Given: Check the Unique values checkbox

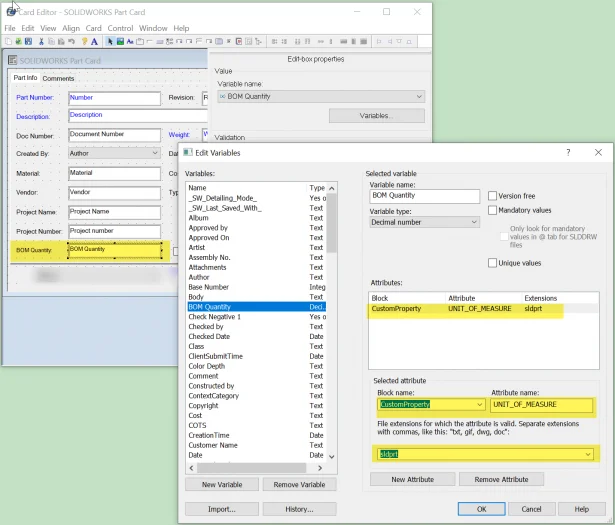Looking at the screenshot, I should [x=493, y=263].
